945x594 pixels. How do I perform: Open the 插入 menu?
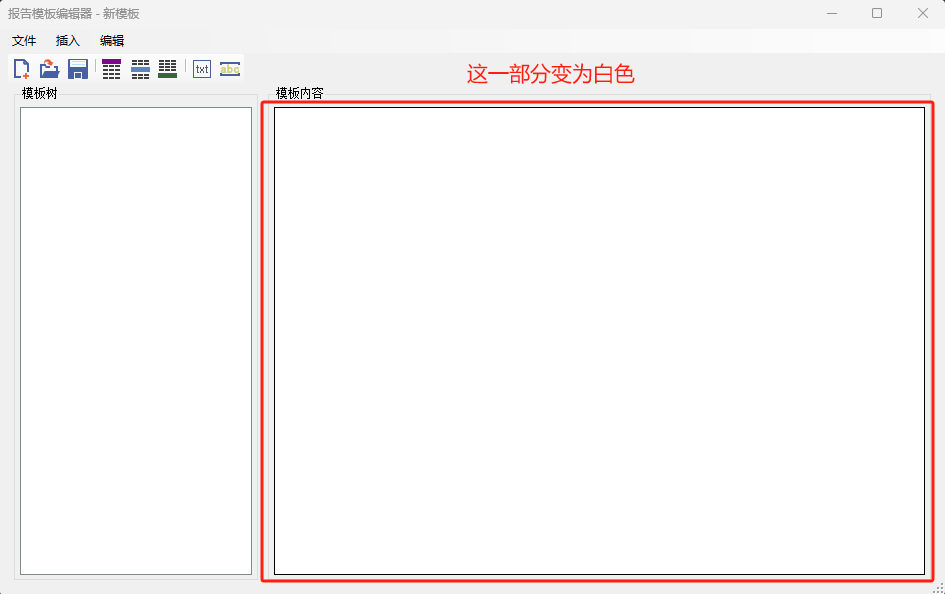point(68,40)
